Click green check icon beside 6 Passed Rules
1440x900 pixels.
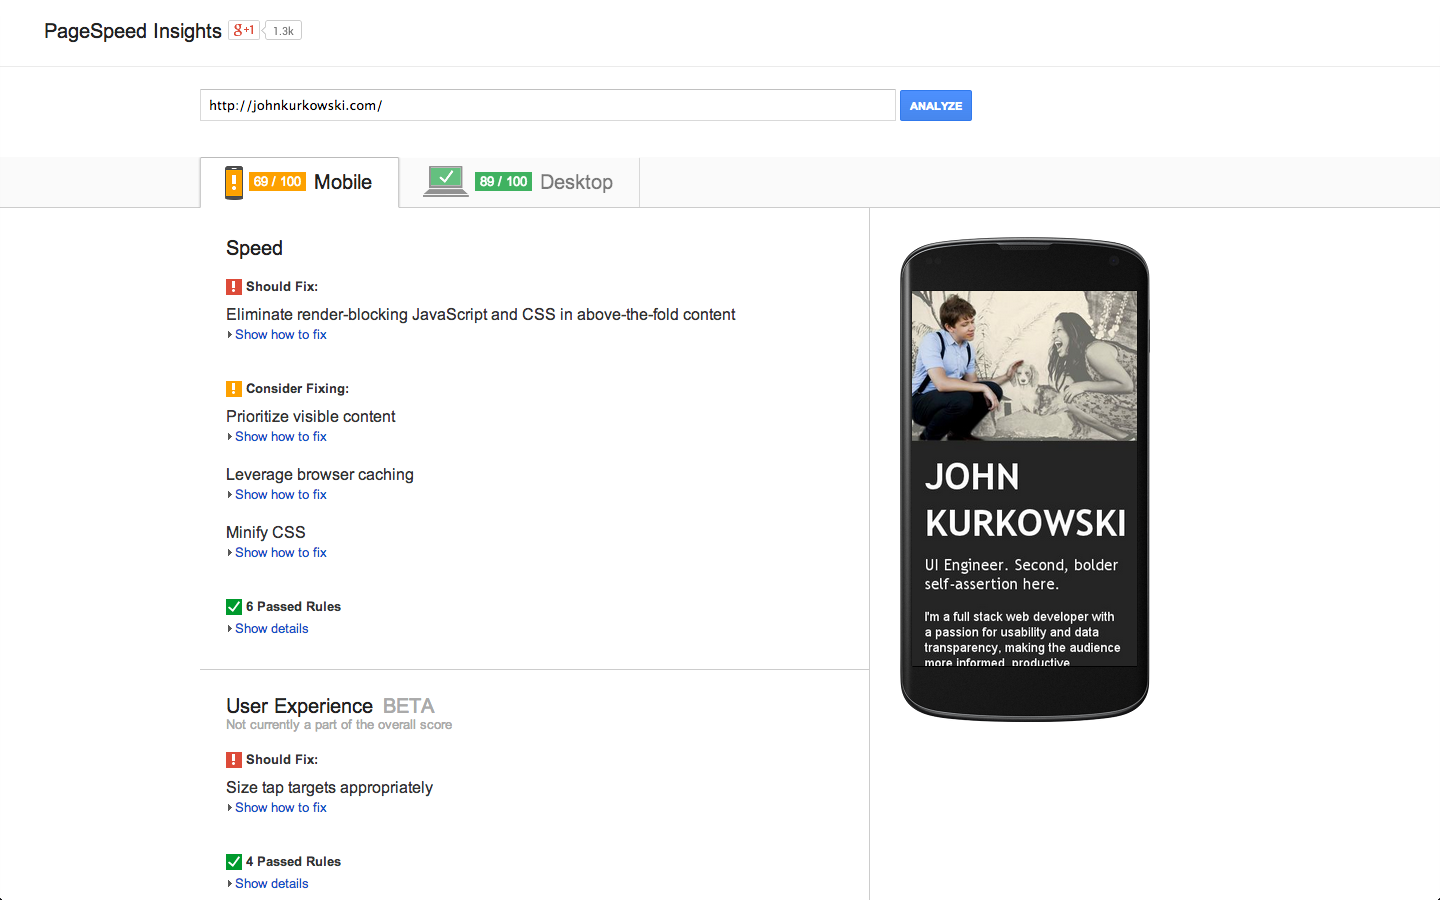click(234, 607)
